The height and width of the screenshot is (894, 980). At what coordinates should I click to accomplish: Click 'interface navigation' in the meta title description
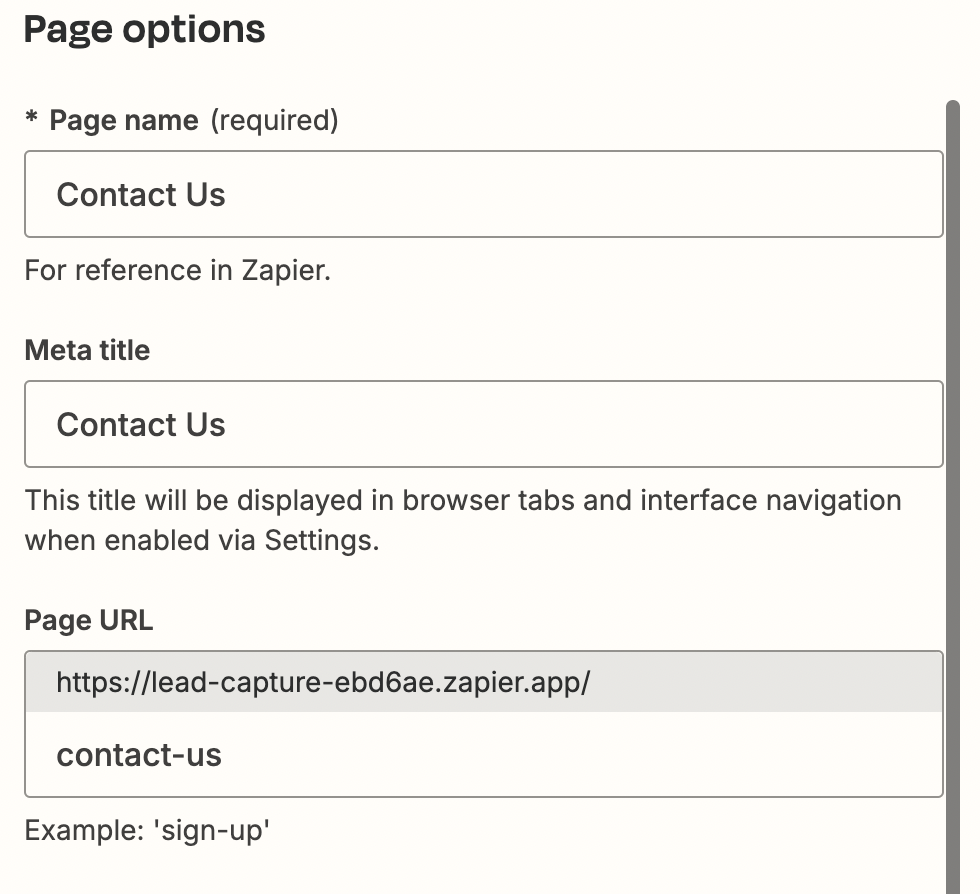pyautogui.click(x=770, y=500)
